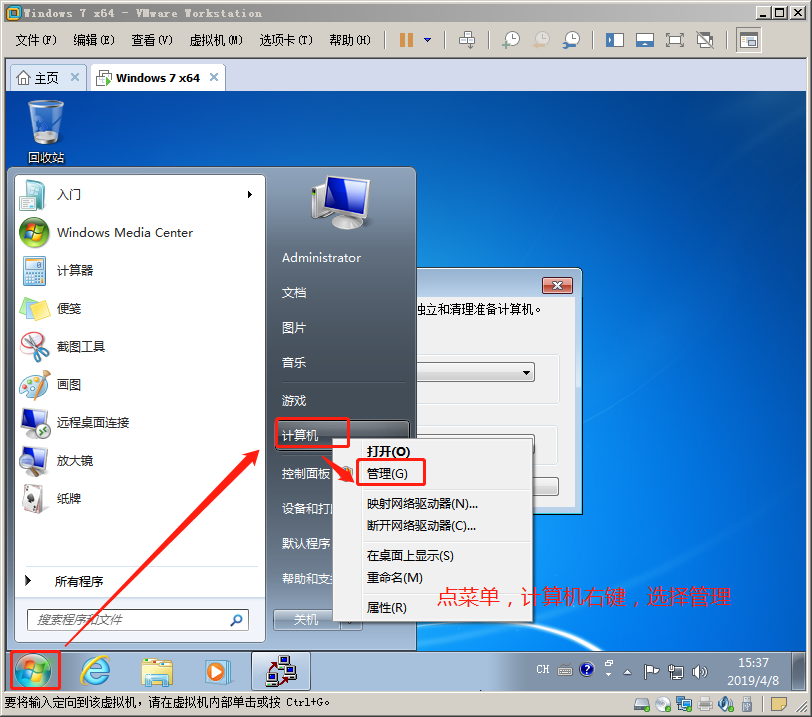812x717 pixels.
Task: Click the search magnifier icon
Action: (x=237, y=620)
